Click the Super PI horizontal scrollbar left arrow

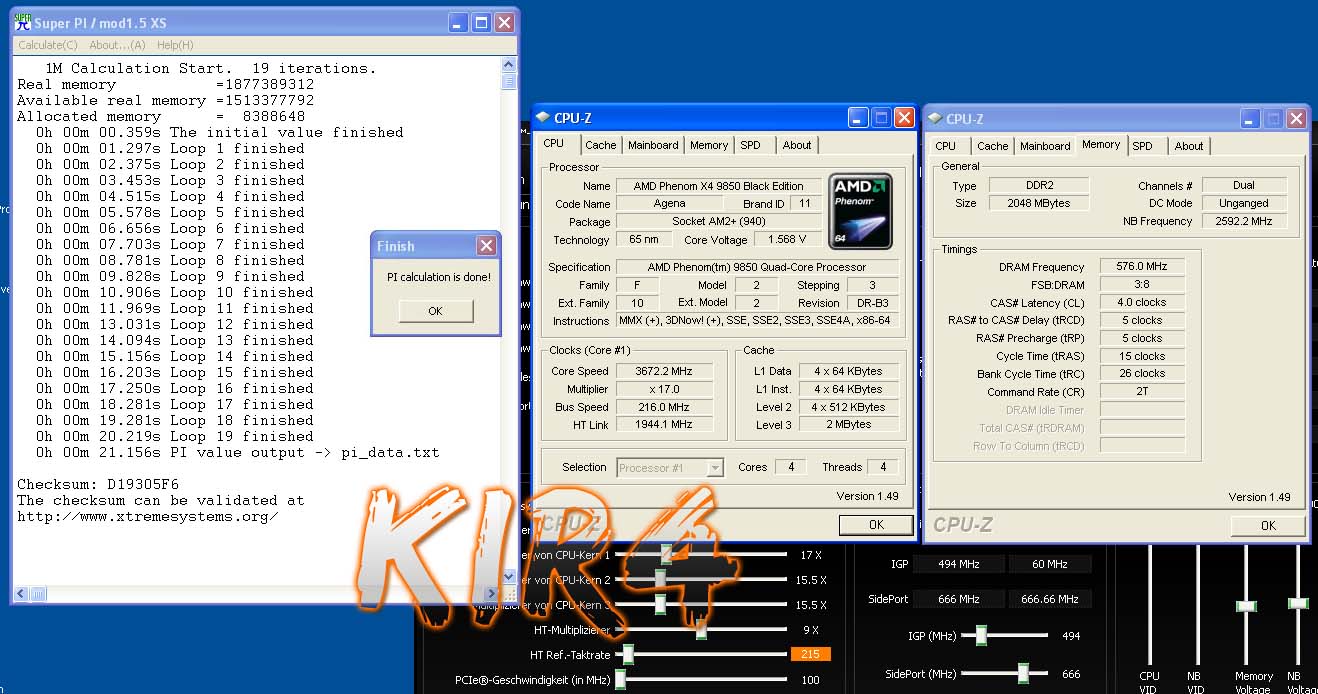(20, 594)
